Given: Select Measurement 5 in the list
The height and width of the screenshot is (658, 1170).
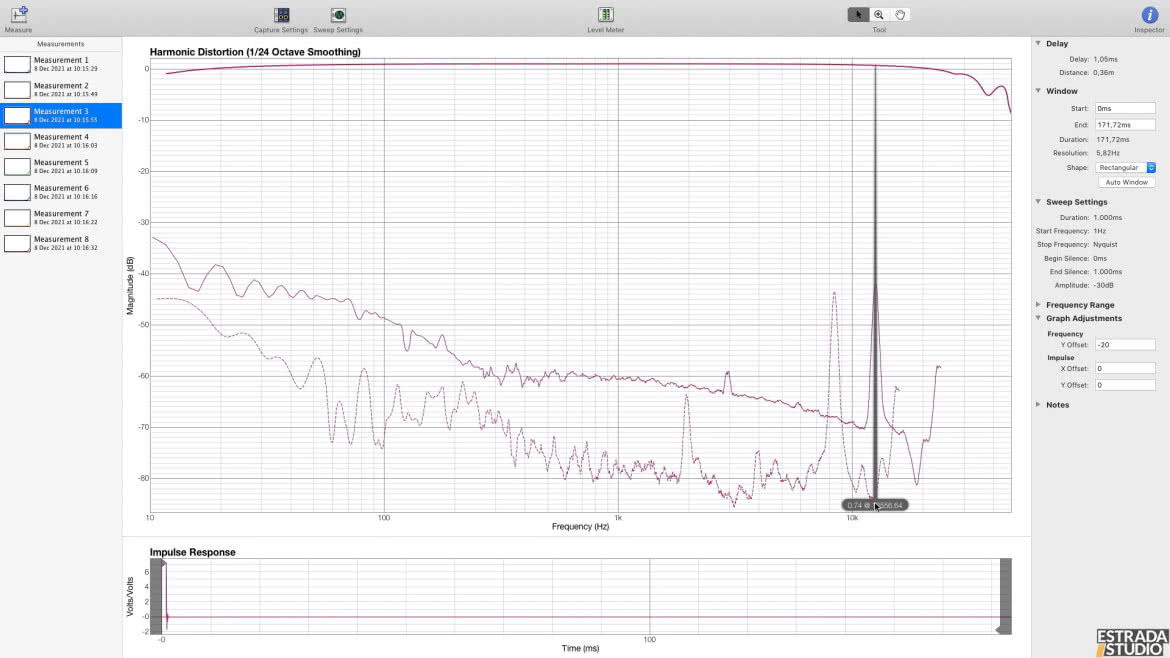Looking at the screenshot, I should coord(61,166).
